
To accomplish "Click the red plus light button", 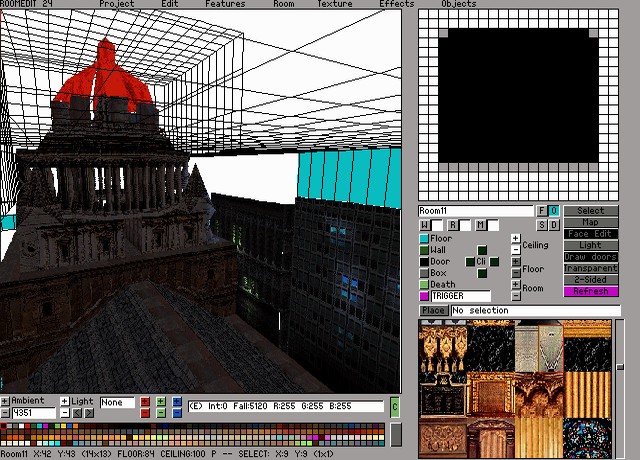I will tap(145, 402).
